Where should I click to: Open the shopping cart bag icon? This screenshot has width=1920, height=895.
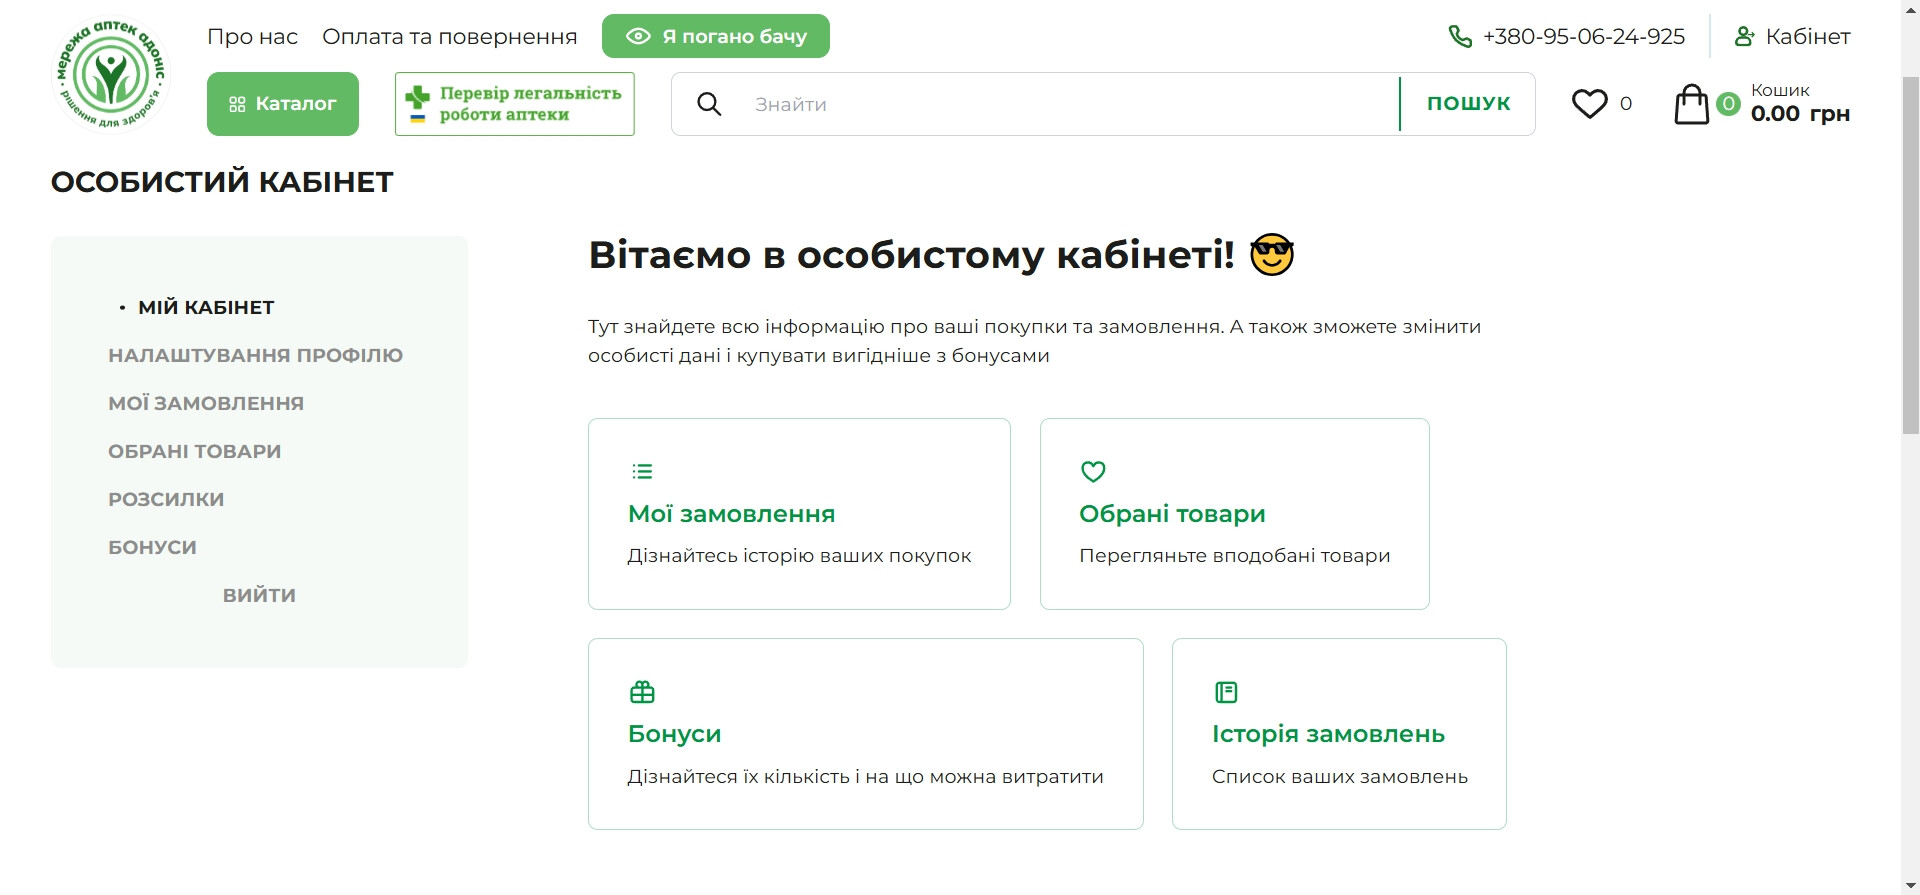pos(1691,104)
